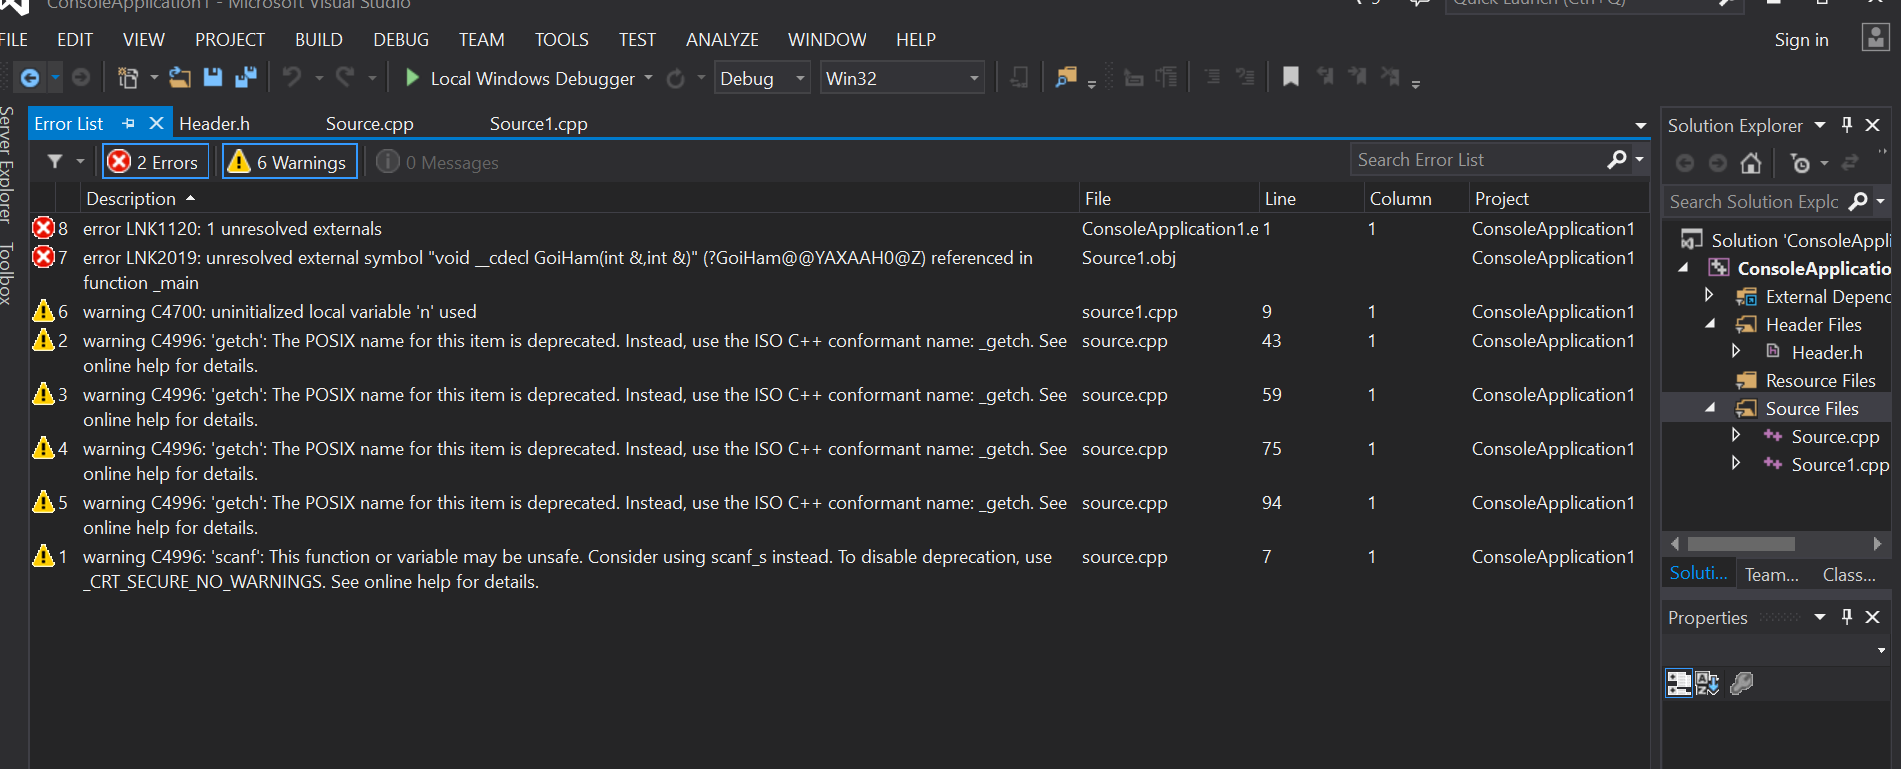Select the error LNK2019 unresolved external symbol row

[838, 270]
